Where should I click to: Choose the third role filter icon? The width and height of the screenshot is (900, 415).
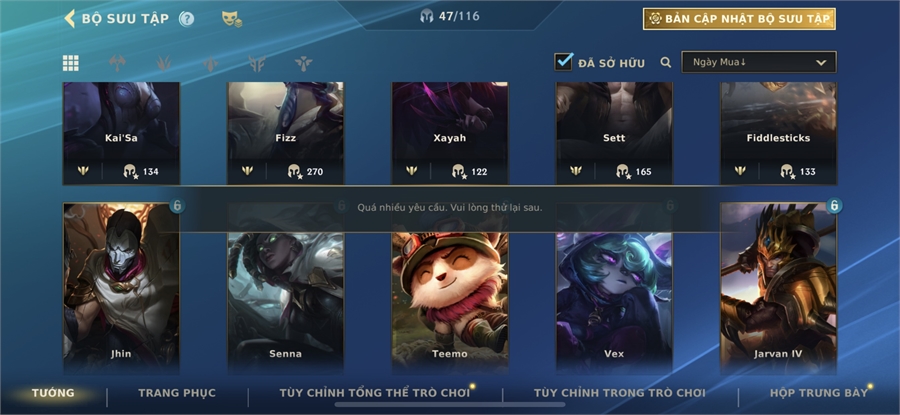coord(211,63)
